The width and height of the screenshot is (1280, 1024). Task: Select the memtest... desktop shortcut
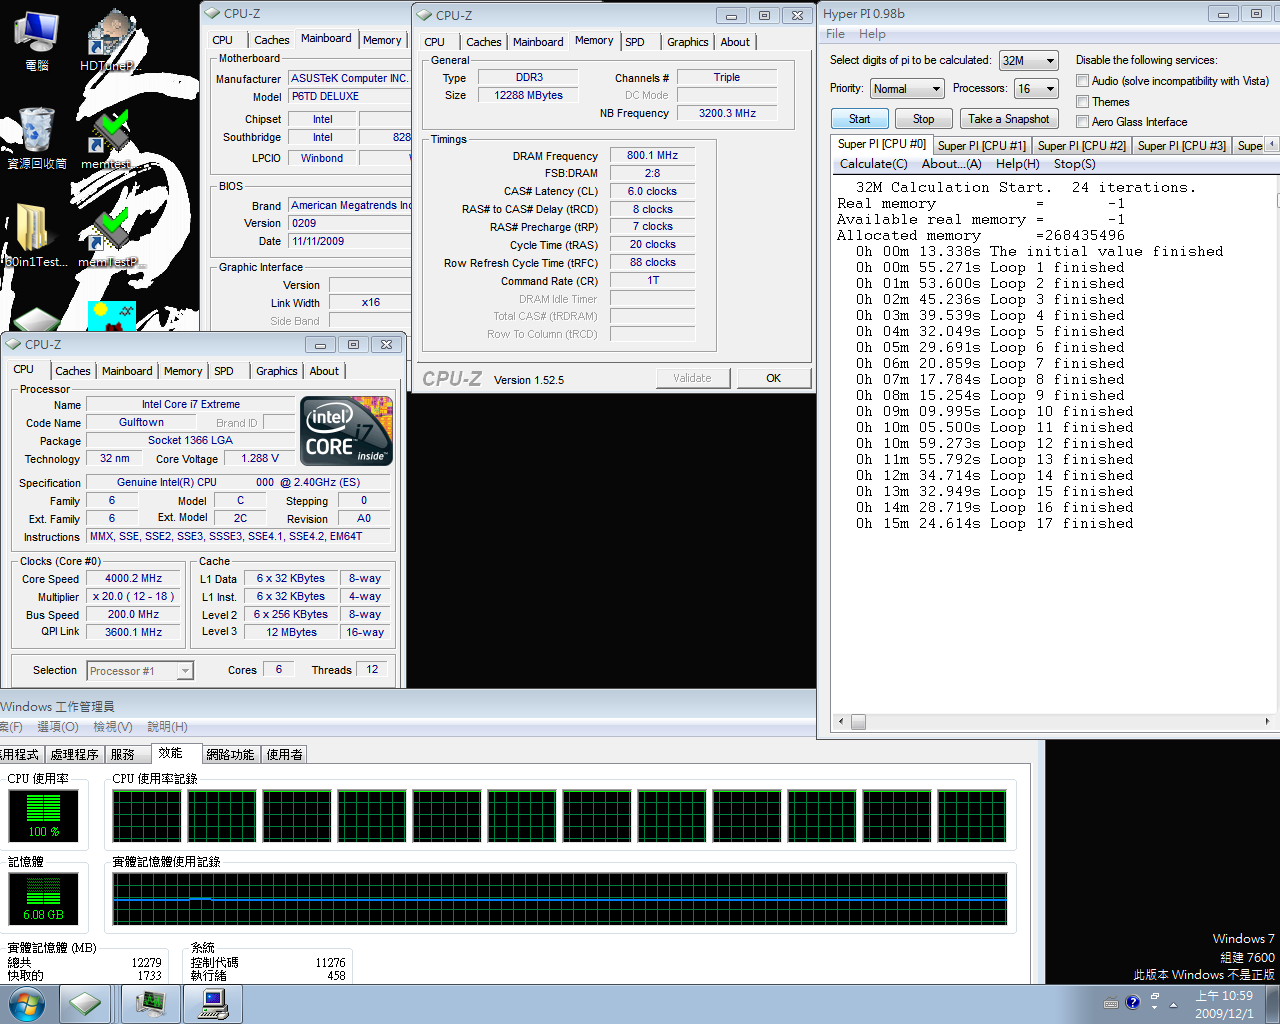108,138
